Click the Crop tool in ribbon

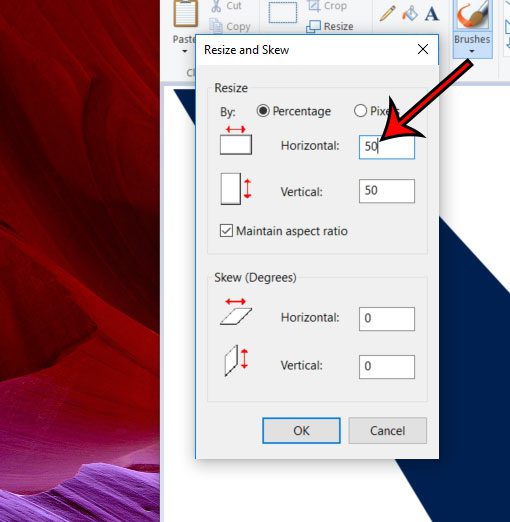[x=327, y=6]
